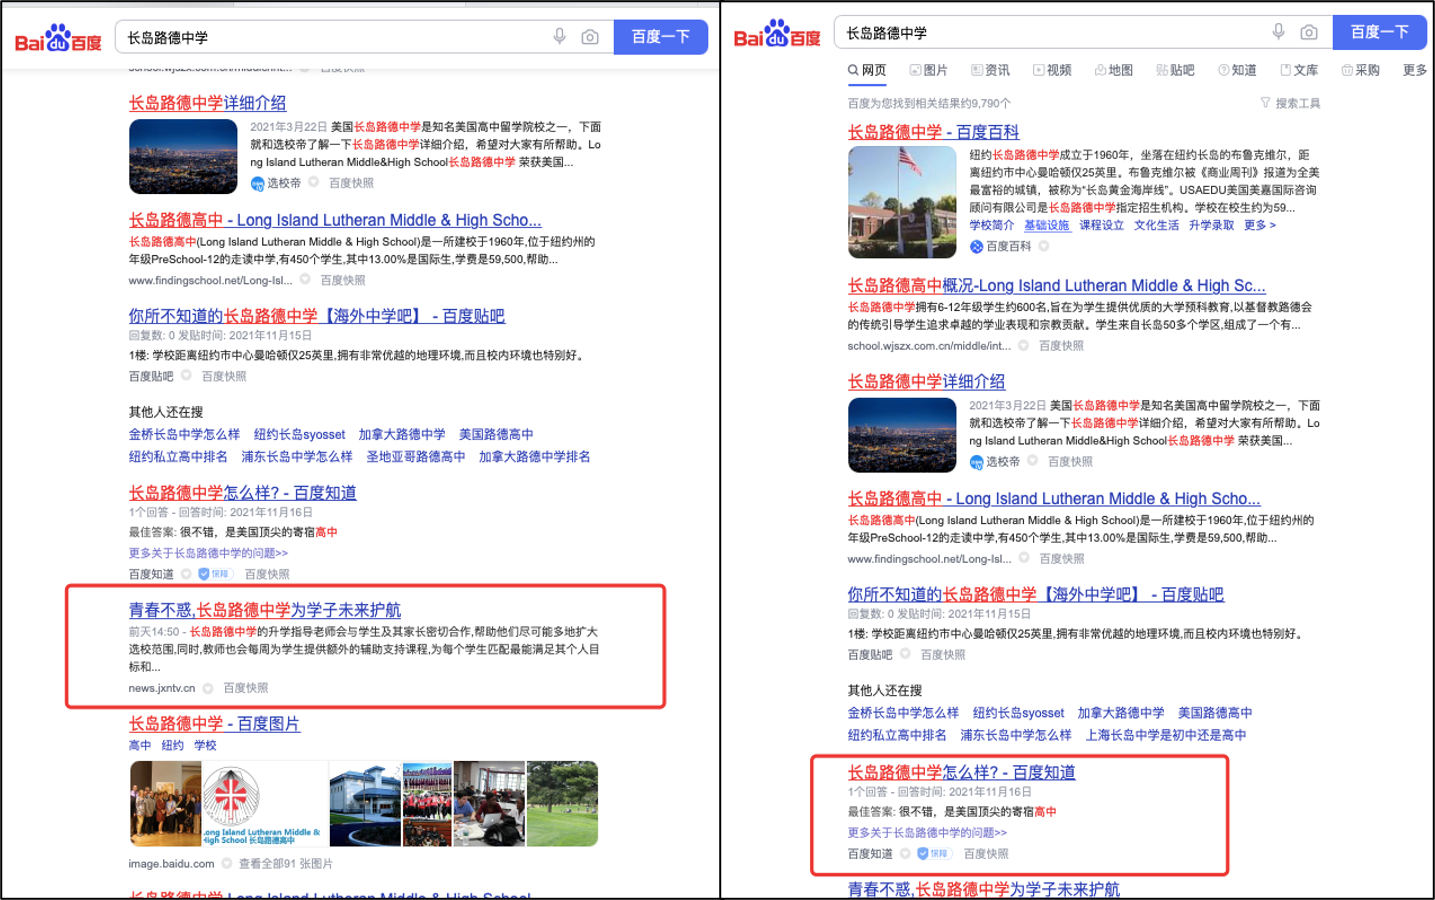The width and height of the screenshot is (1435, 900).
Task: Expand 更多 > sublinks under 百度百科
Action: (1260, 226)
